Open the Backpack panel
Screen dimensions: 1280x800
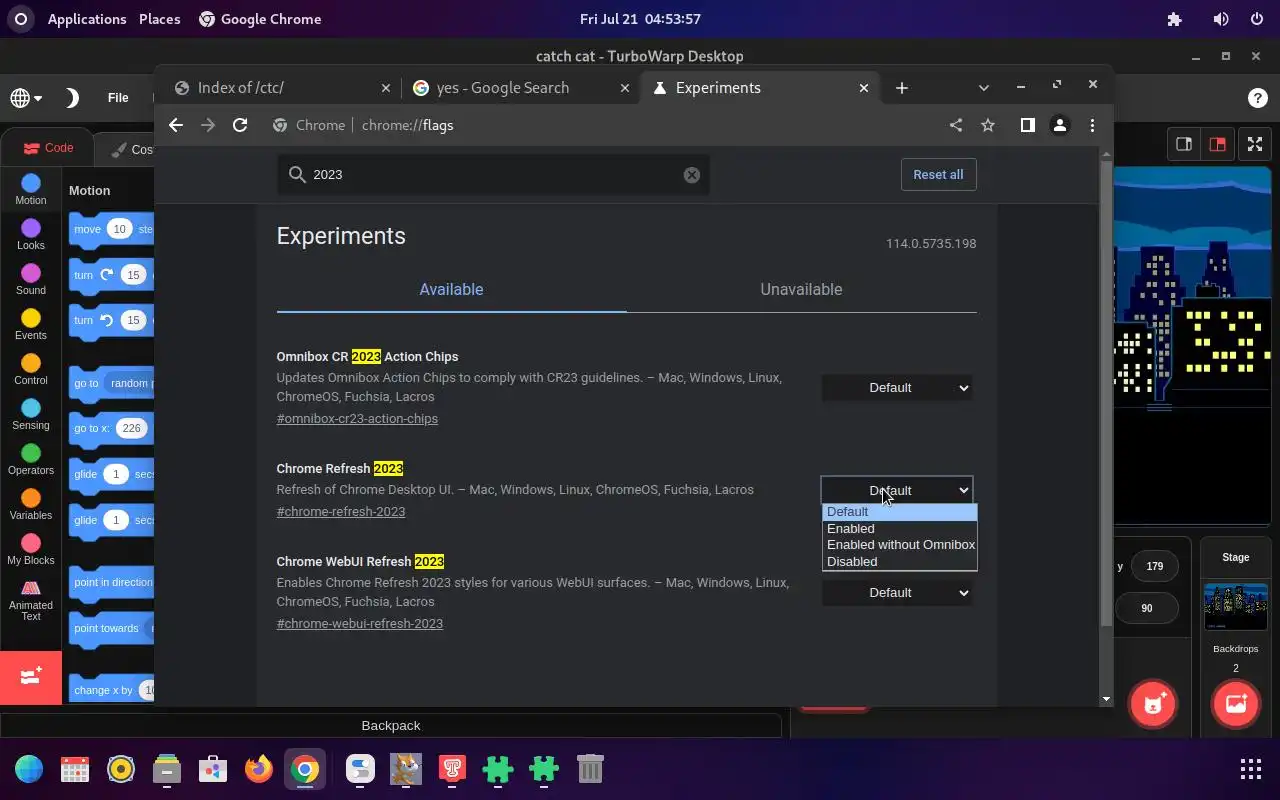click(x=391, y=725)
